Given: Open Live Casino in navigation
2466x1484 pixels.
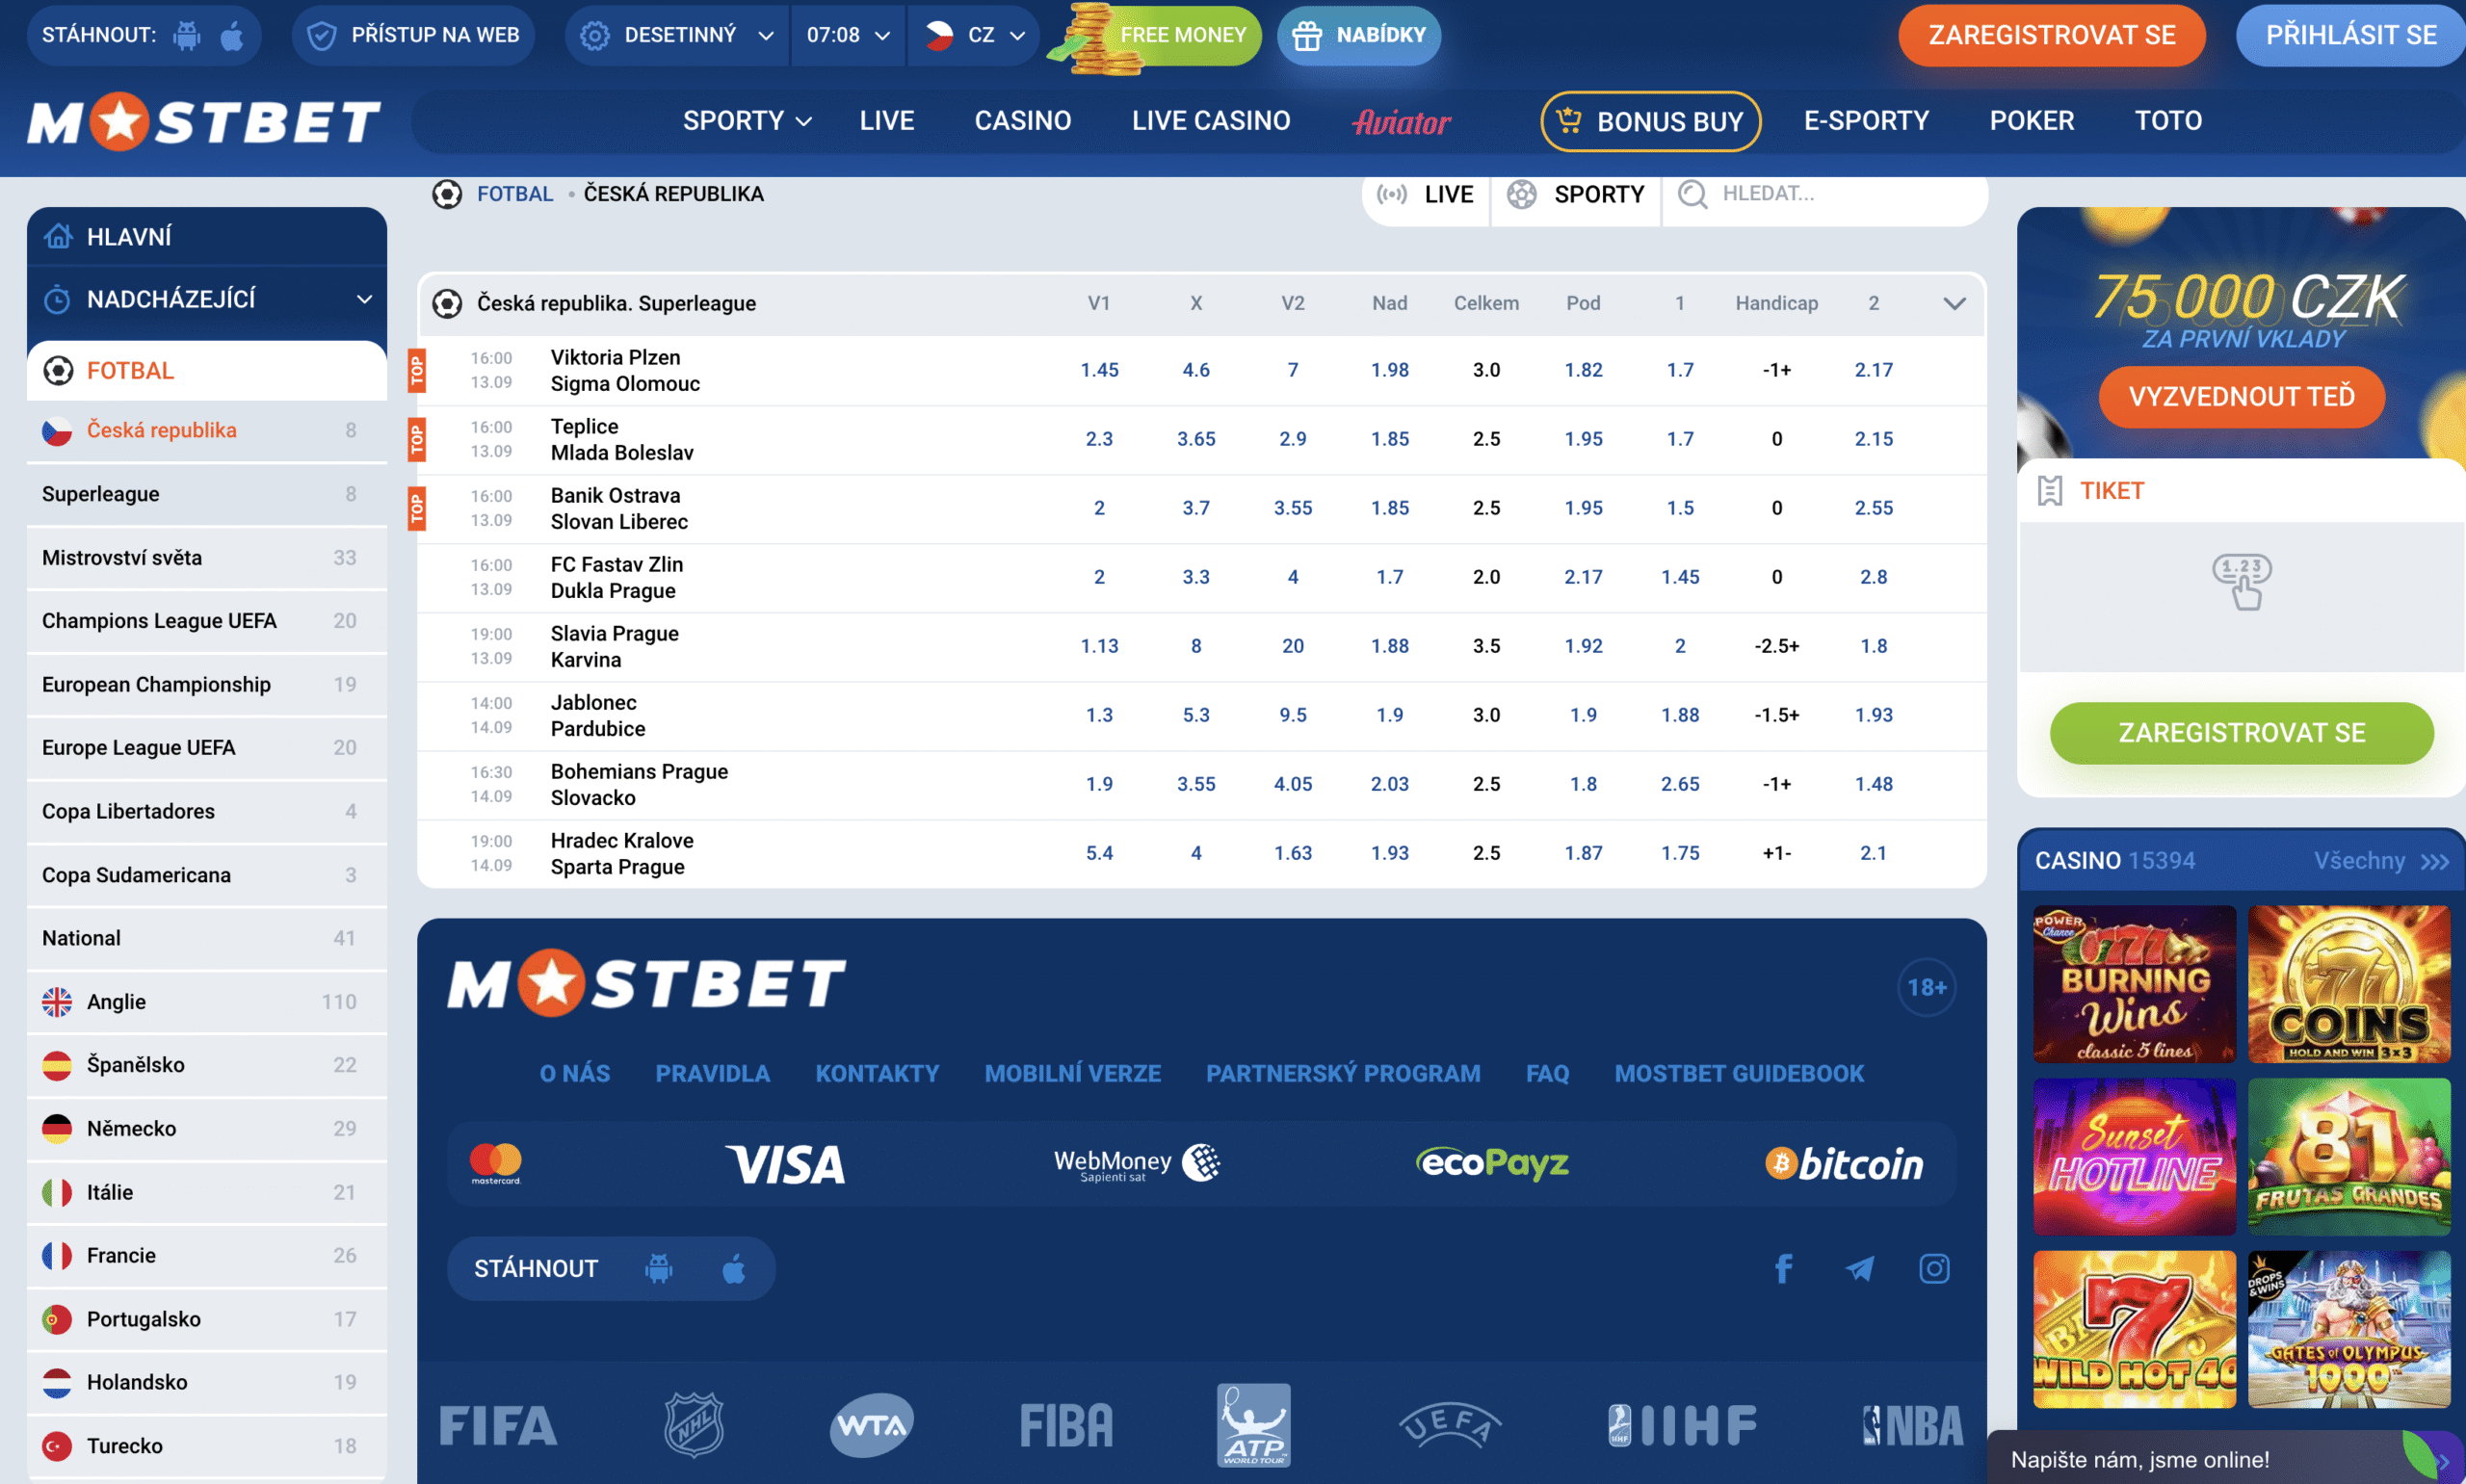Looking at the screenshot, I should coord(1211,121).
